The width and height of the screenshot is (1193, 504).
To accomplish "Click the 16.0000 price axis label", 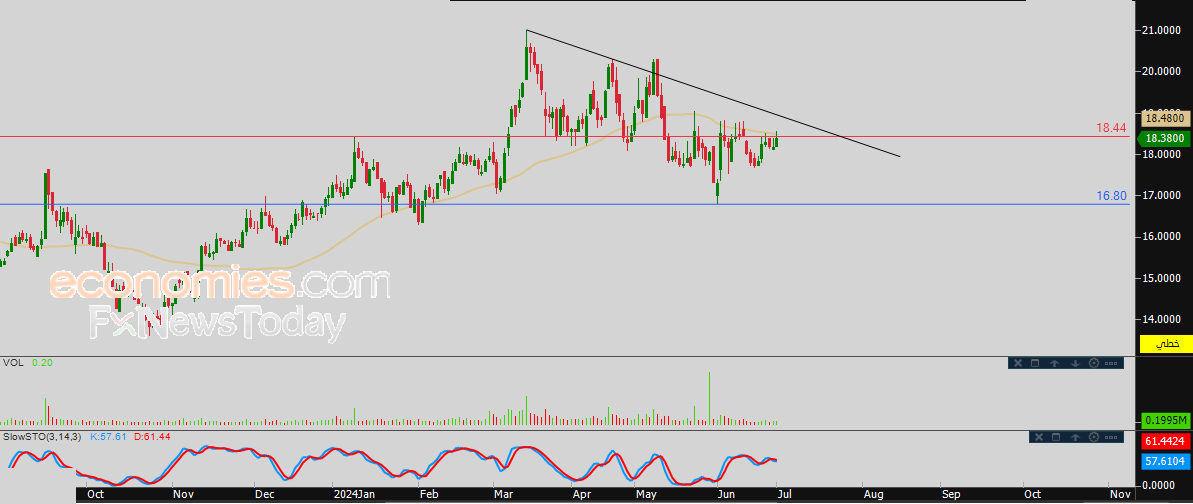I will pos(1163,237).
